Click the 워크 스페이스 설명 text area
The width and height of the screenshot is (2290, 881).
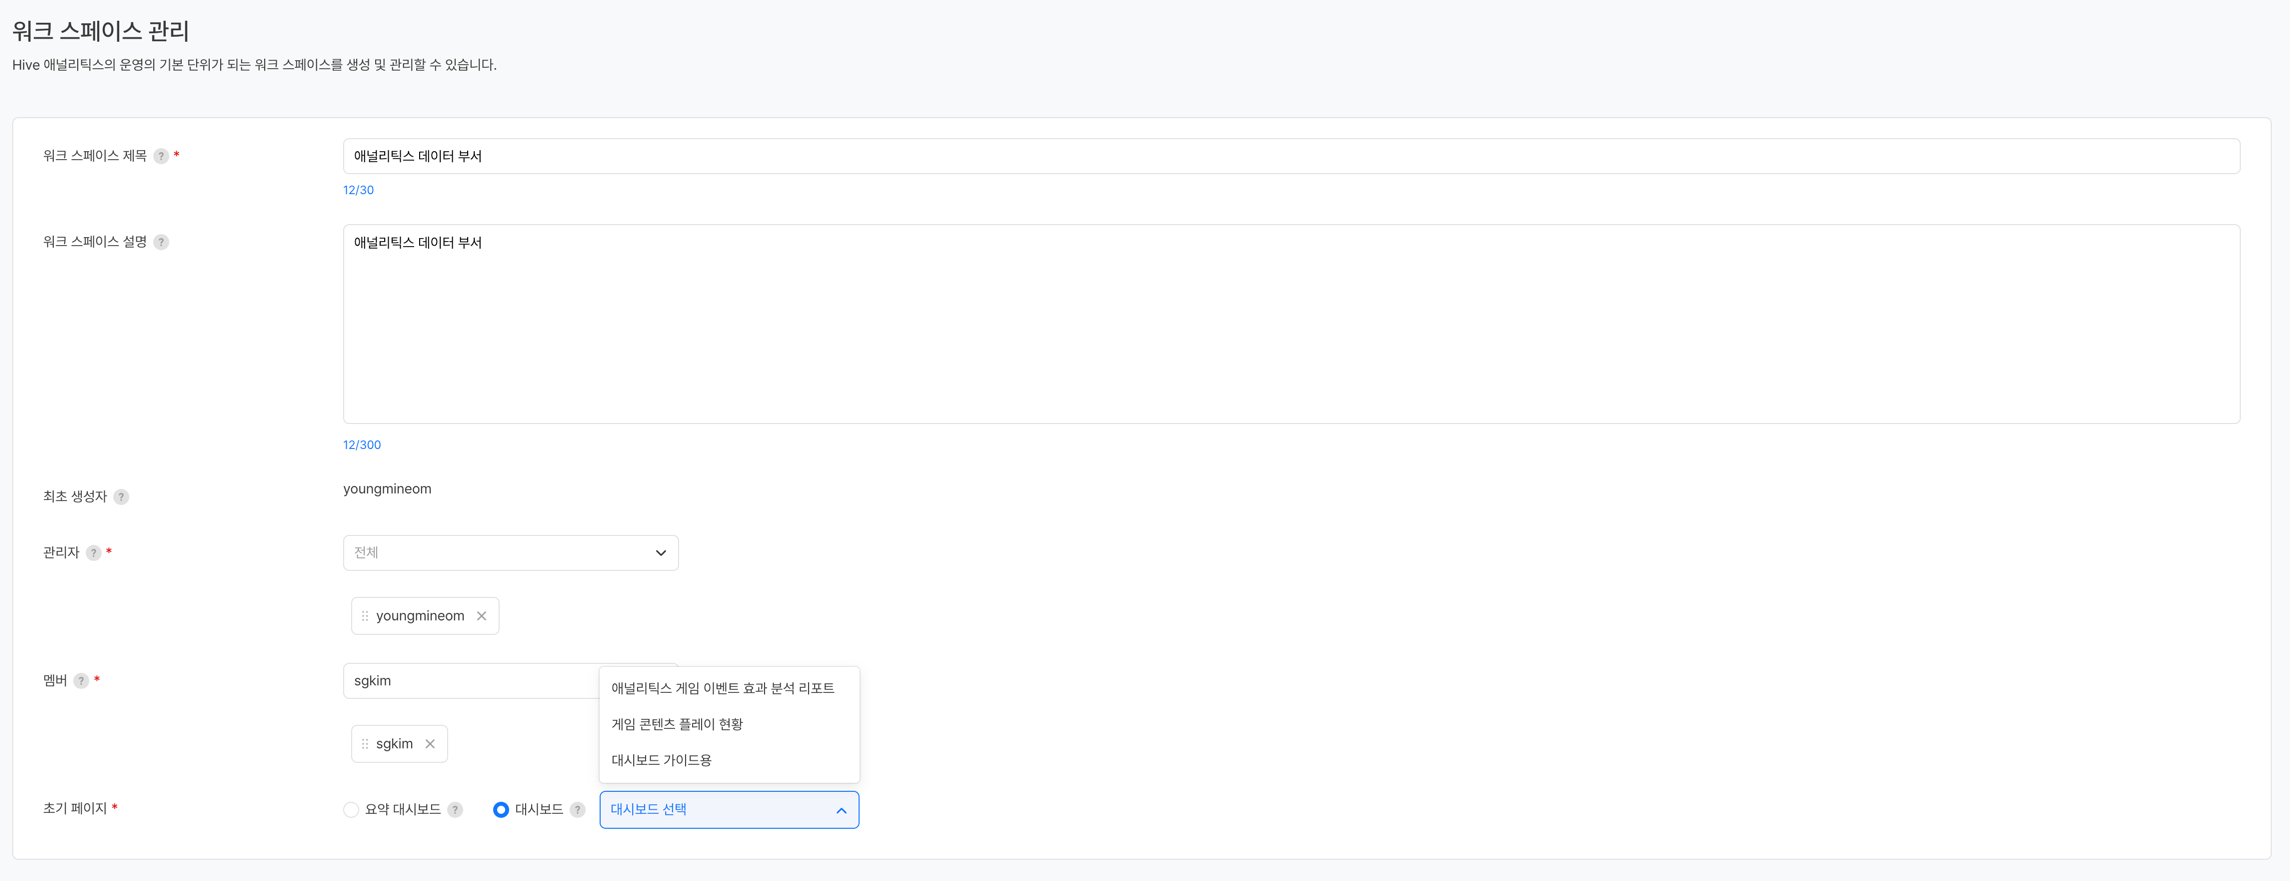point(1290,323)
